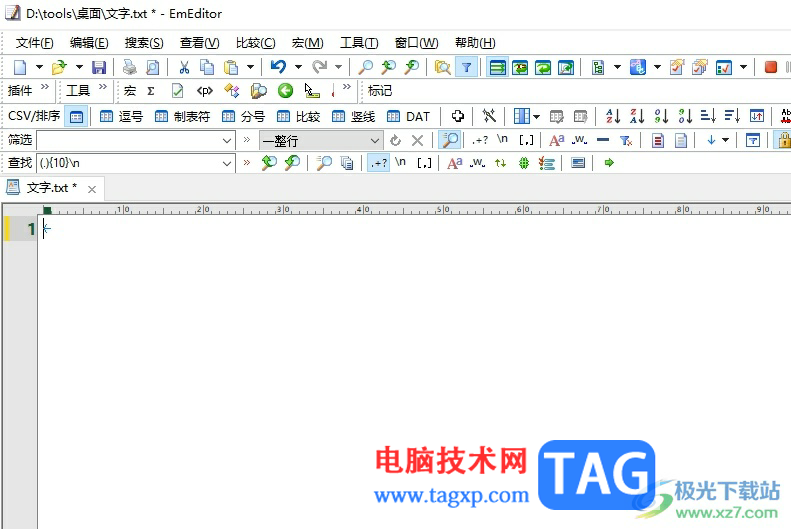Click the Sigma sum icon

(151, 91)
